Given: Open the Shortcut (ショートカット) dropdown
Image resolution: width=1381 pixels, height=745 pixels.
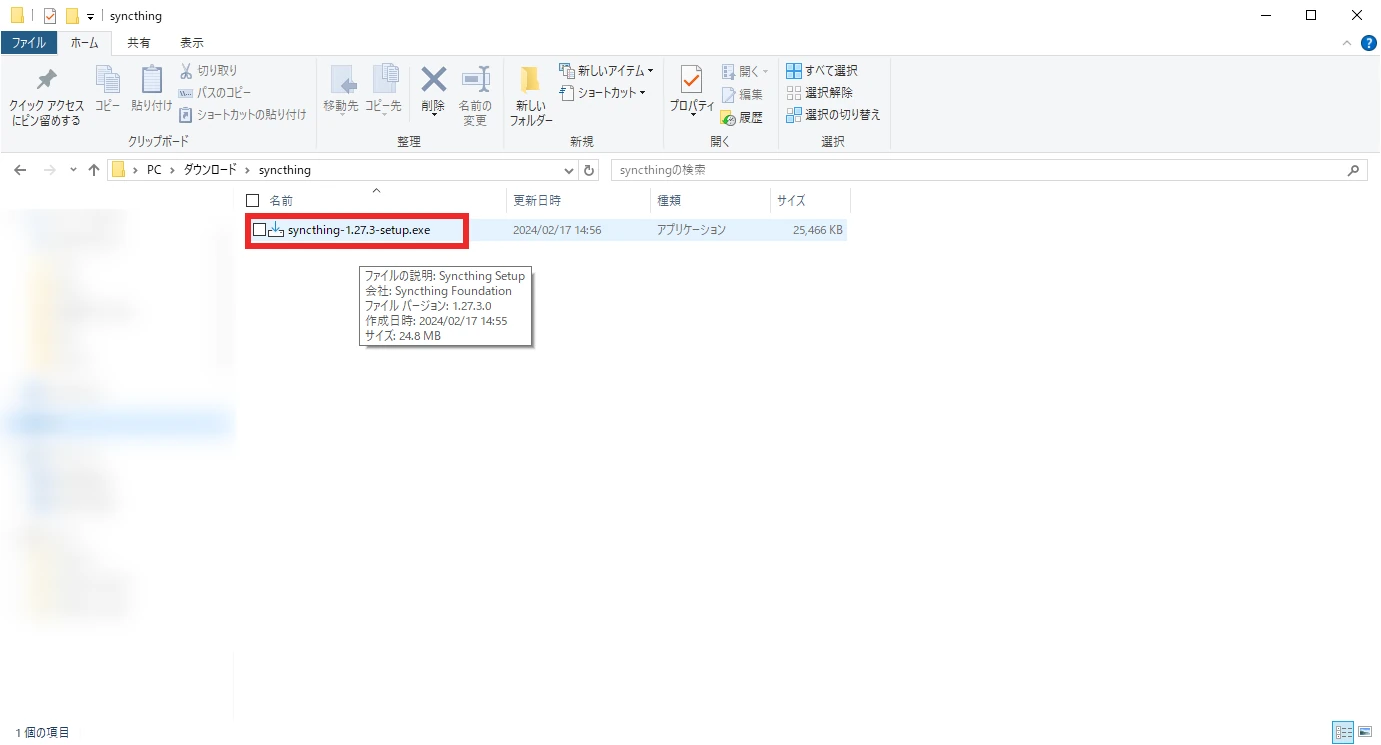Looking at the screenshot, I should 602,93.
